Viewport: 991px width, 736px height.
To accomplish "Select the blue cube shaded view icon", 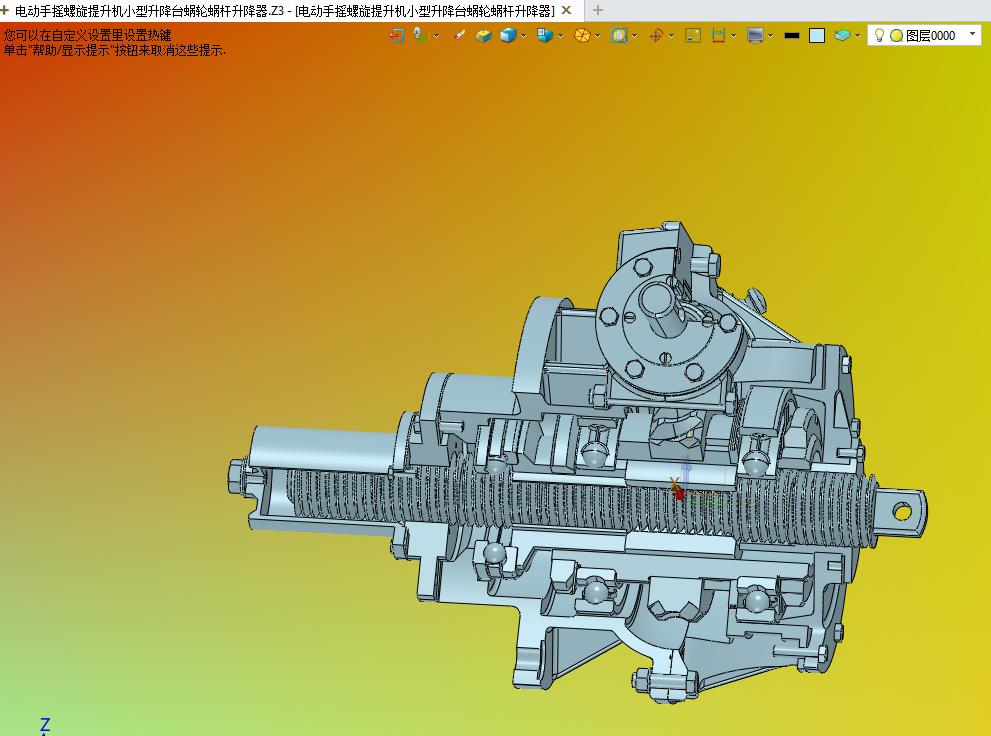I will [x=509, y=35].
